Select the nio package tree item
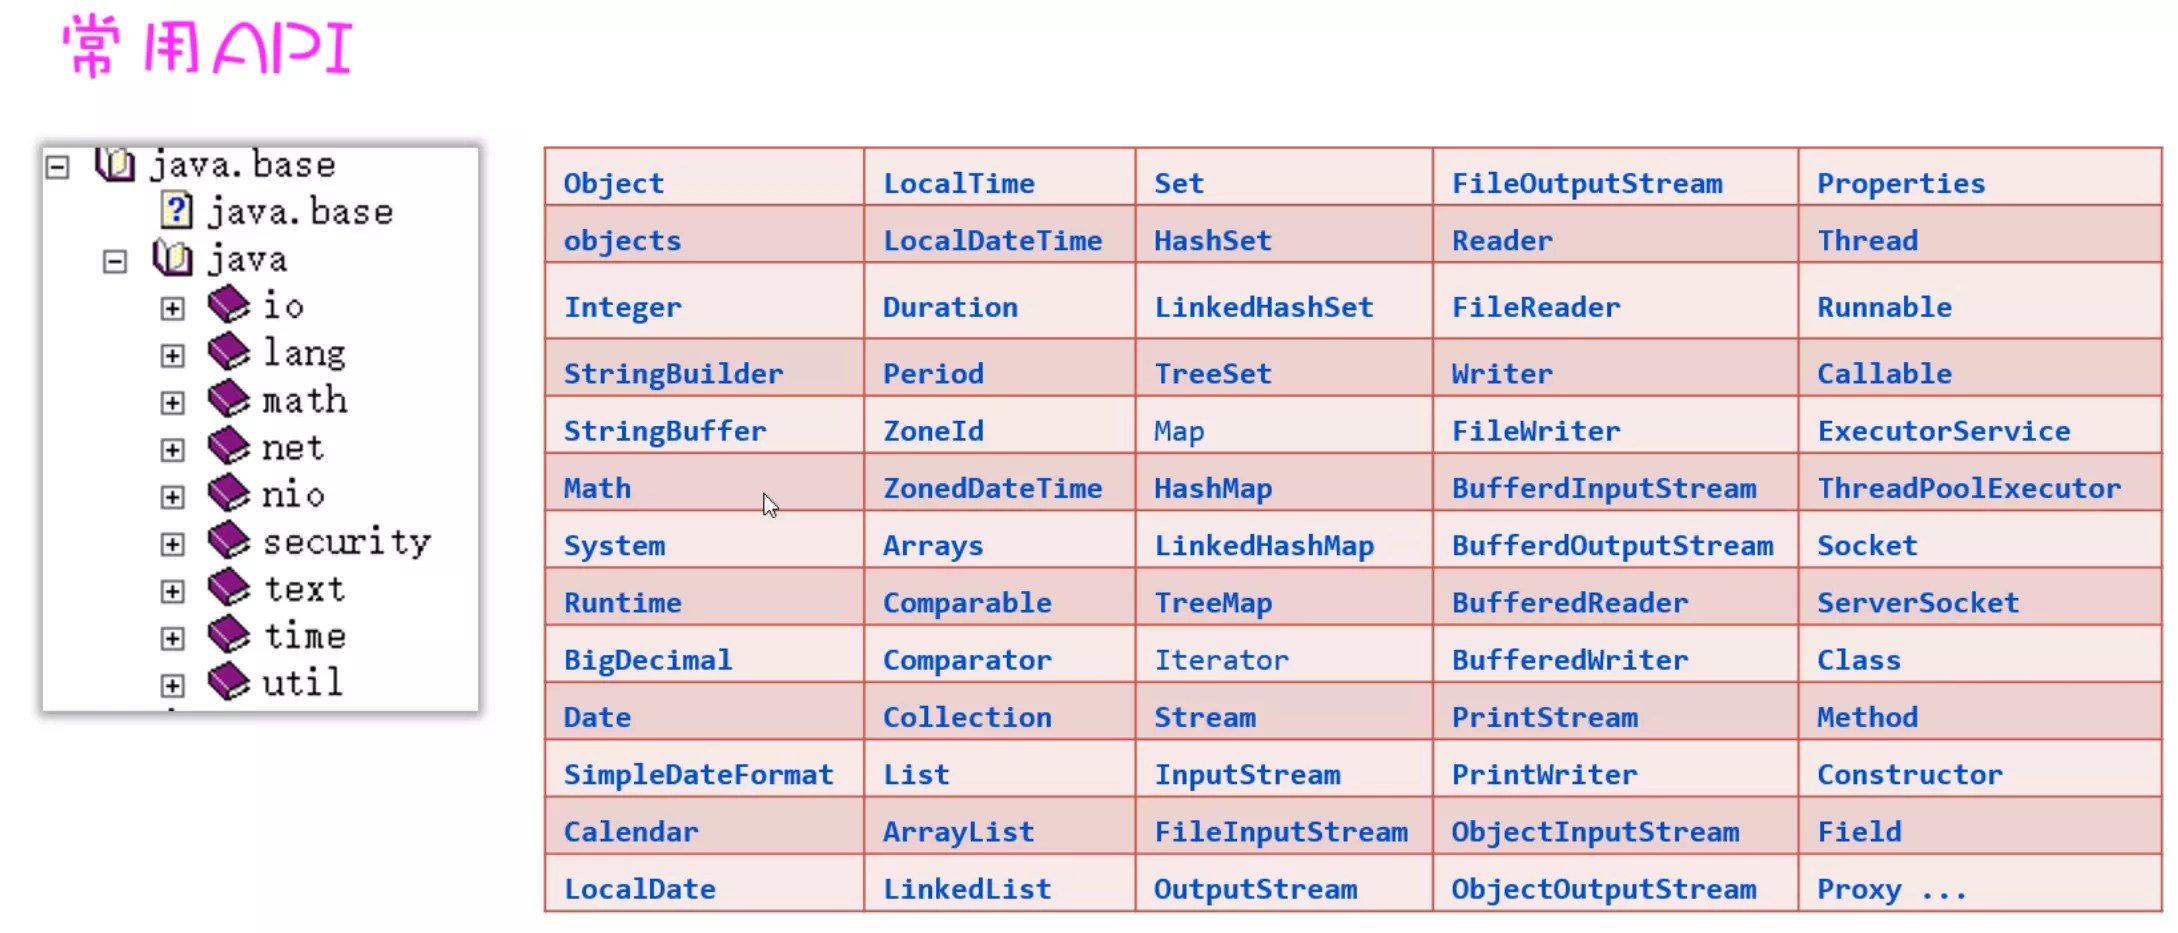 [x=293, y=494]
